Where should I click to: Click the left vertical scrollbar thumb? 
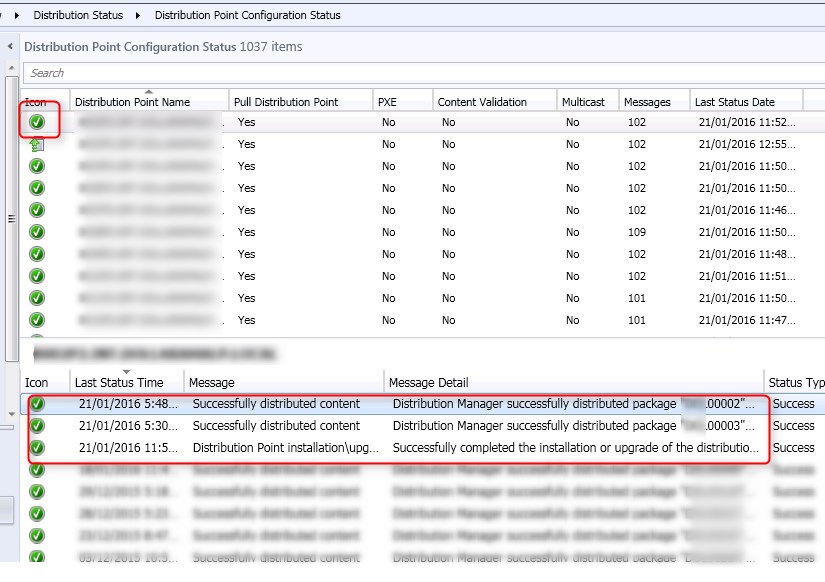(x=12, y=219)
